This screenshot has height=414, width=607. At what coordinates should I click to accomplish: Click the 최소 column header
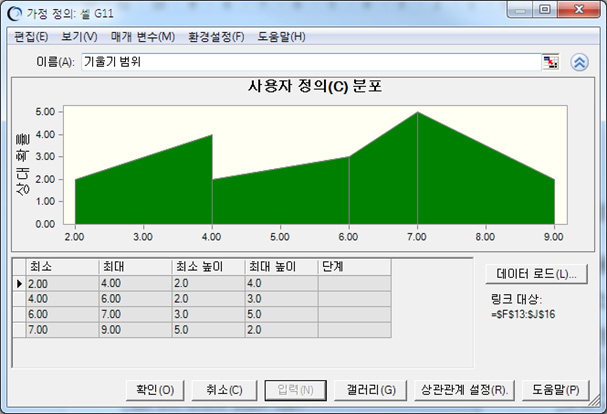click(x=62, y=267)
